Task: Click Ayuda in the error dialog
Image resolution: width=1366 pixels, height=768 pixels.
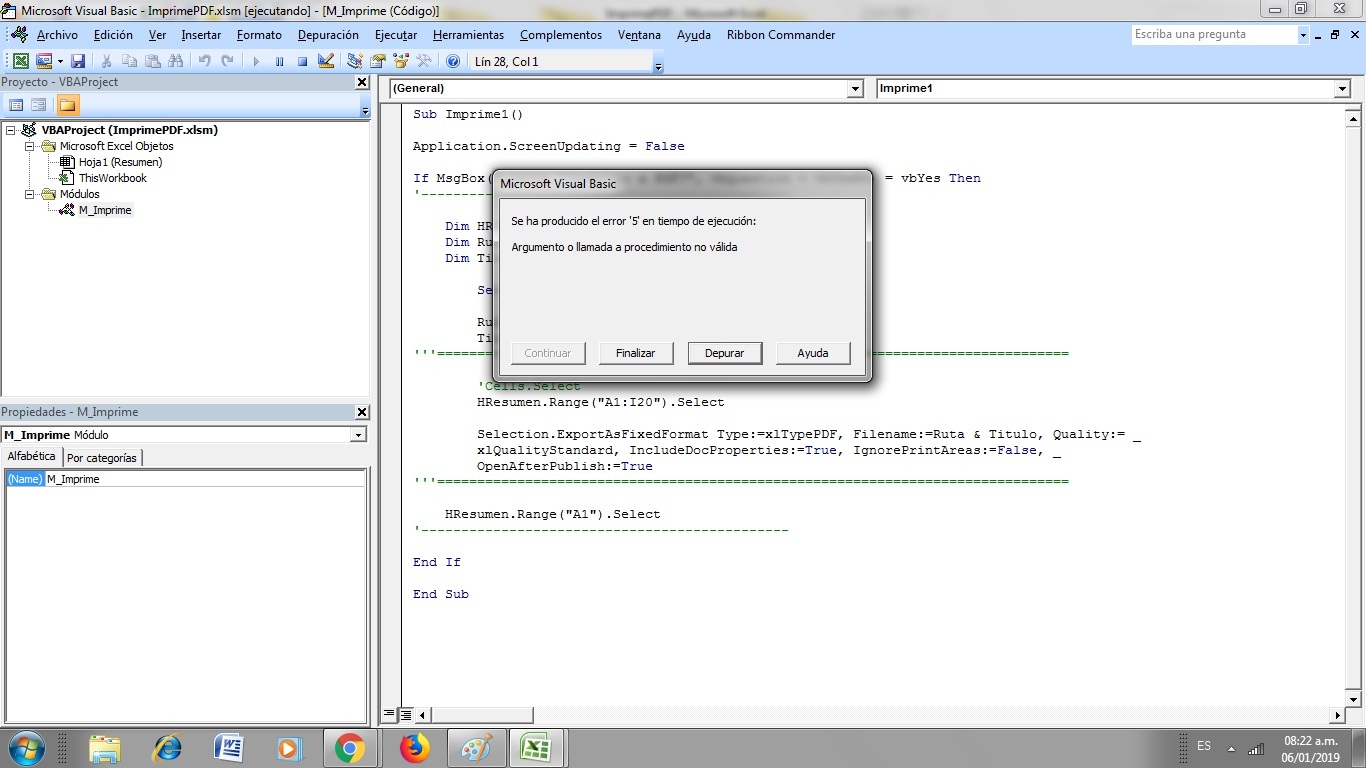Action: [813, 353]
